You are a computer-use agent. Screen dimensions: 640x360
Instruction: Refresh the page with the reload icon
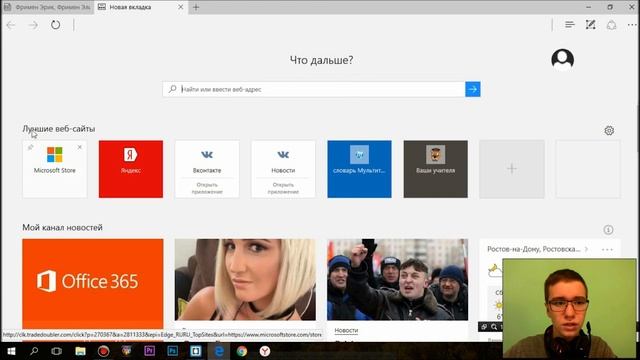tap(56, 25)
